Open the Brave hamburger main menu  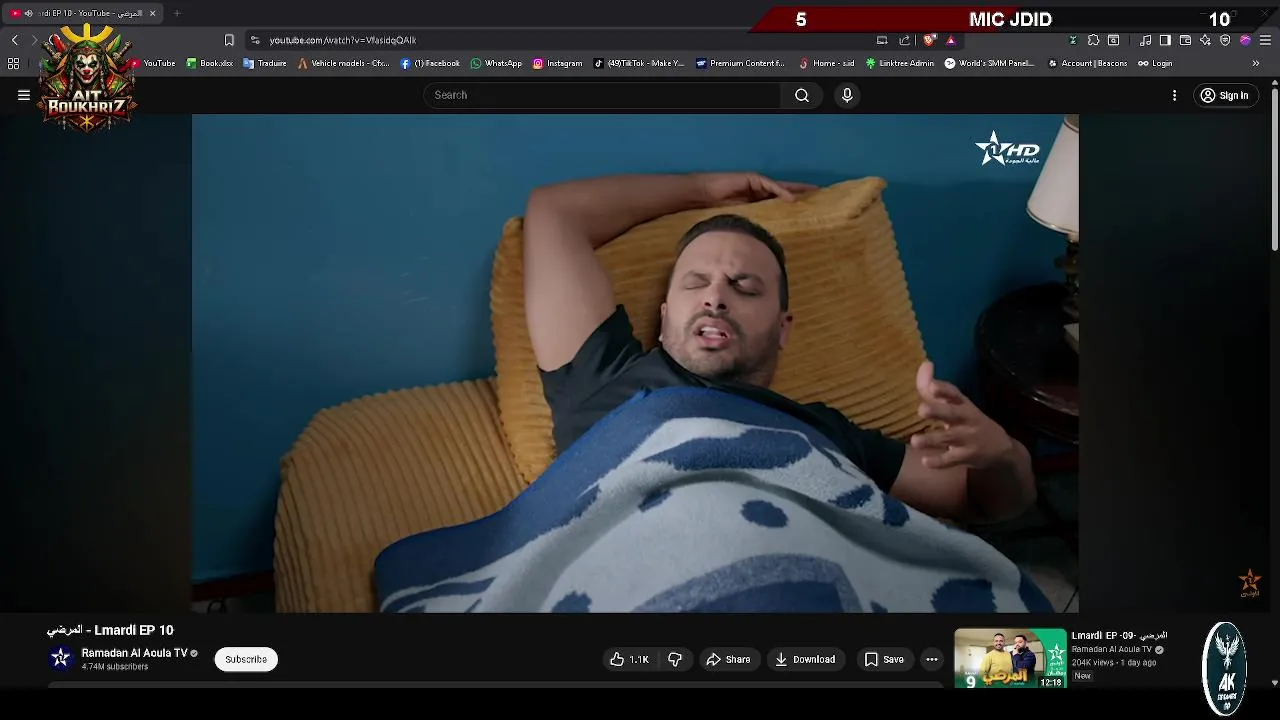point(1265,40)
